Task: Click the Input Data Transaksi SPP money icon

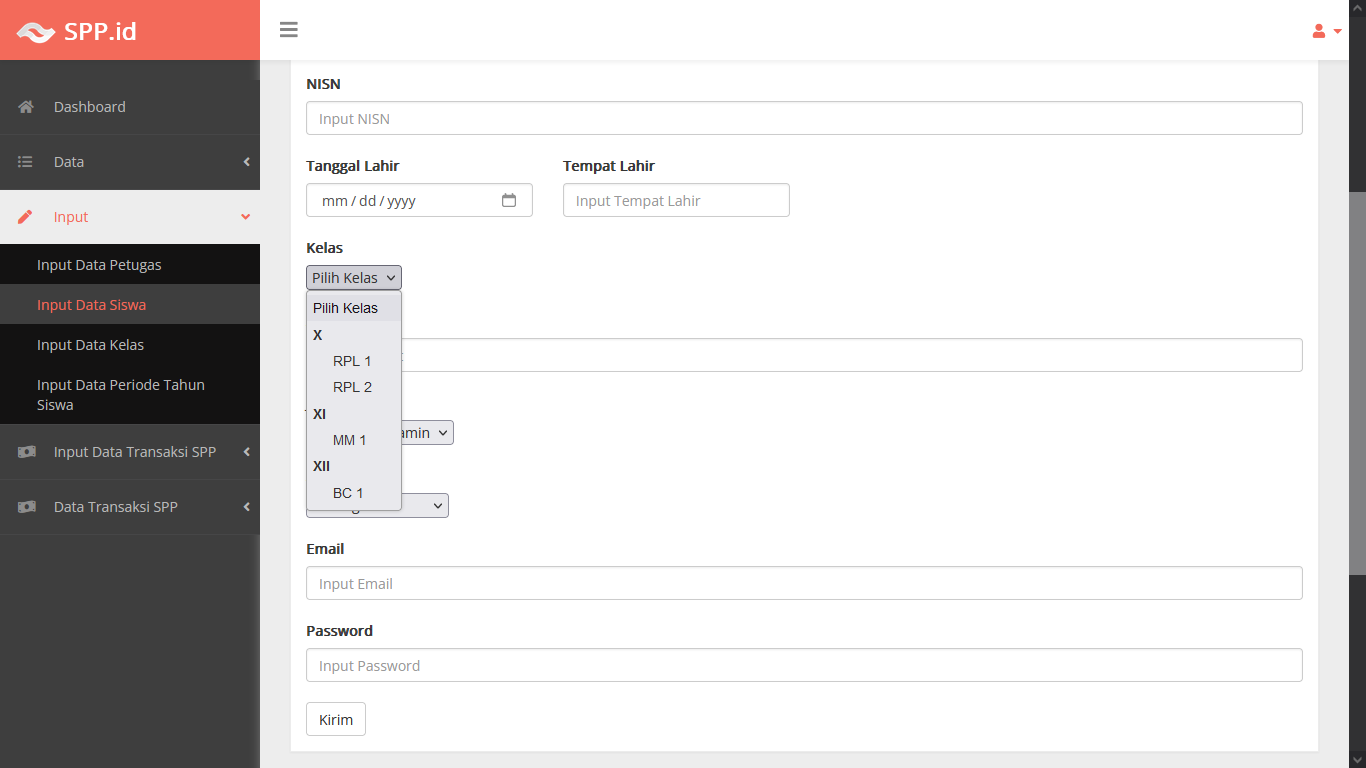Action: tap(26, 452)
